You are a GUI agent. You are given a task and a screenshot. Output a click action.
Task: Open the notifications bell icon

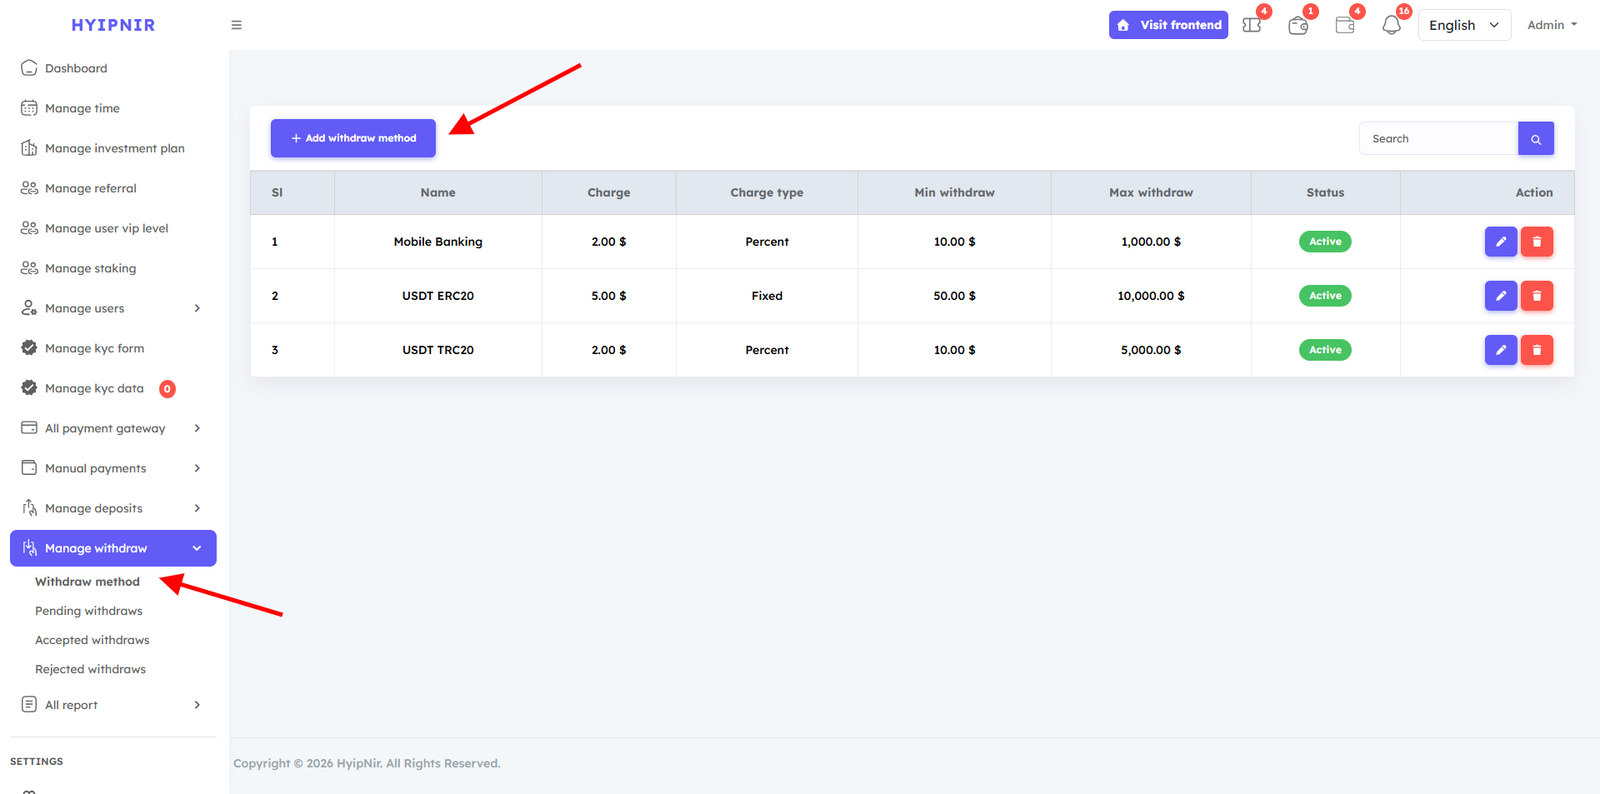(1391, 26)
